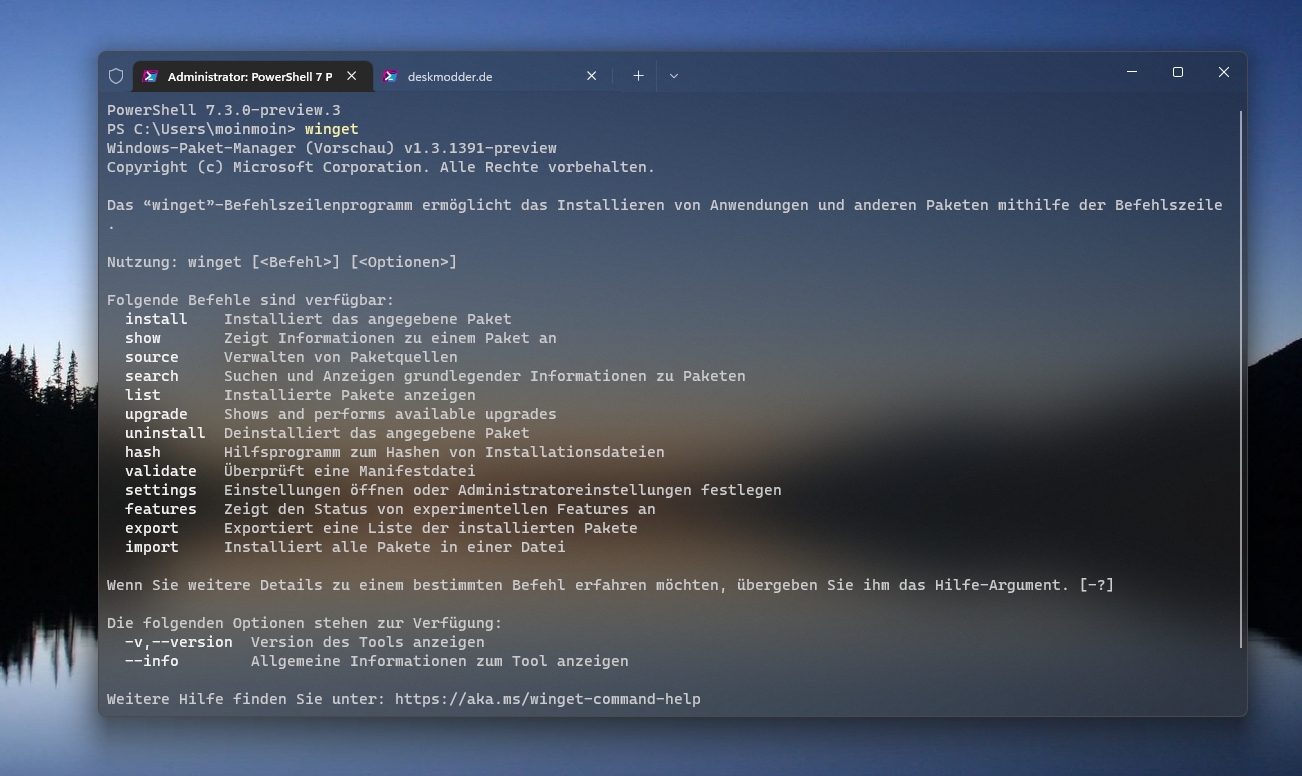
Task: Click the typed 'winget' command text
Action: click(331, 129)
